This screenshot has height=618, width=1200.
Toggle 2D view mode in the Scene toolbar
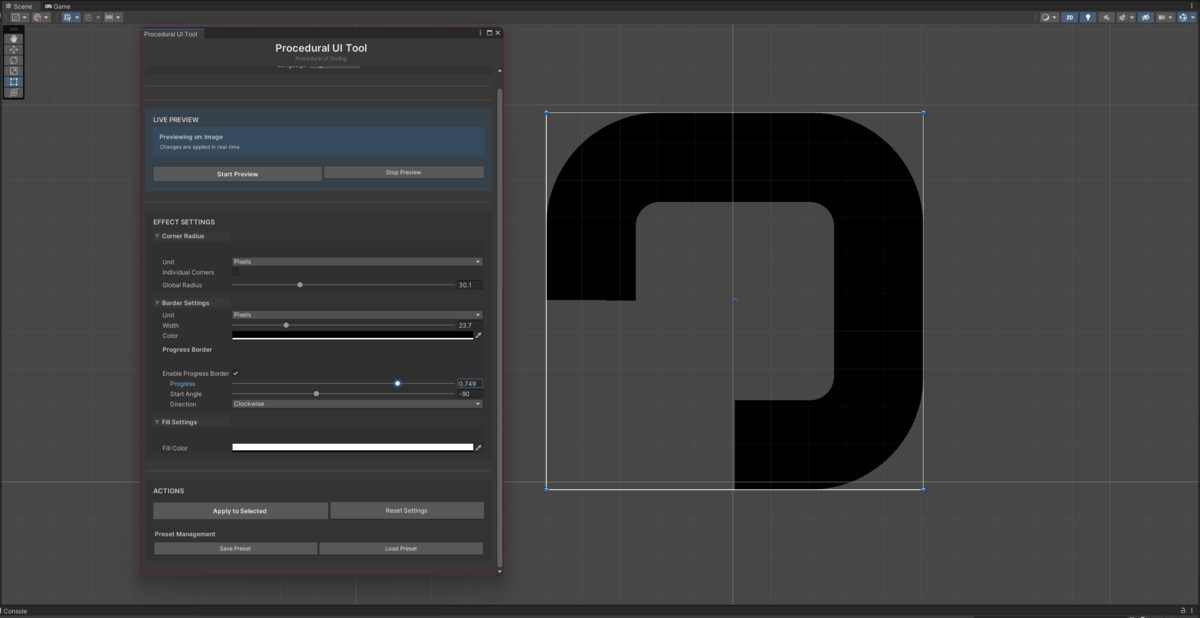click(x=1069, y=17)
